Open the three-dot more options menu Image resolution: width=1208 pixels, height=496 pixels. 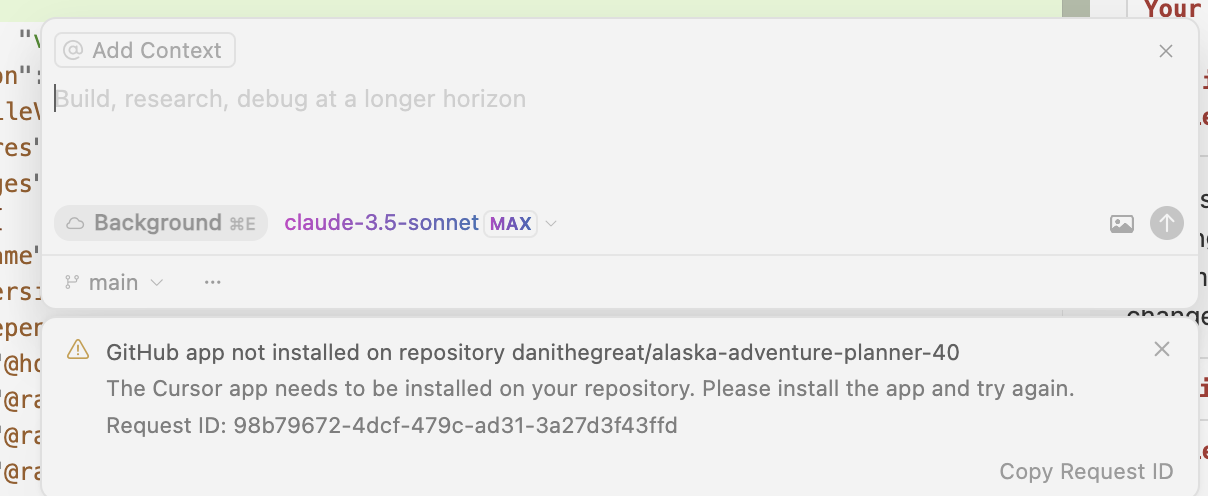pyautogui.click(x=212, y=283)
